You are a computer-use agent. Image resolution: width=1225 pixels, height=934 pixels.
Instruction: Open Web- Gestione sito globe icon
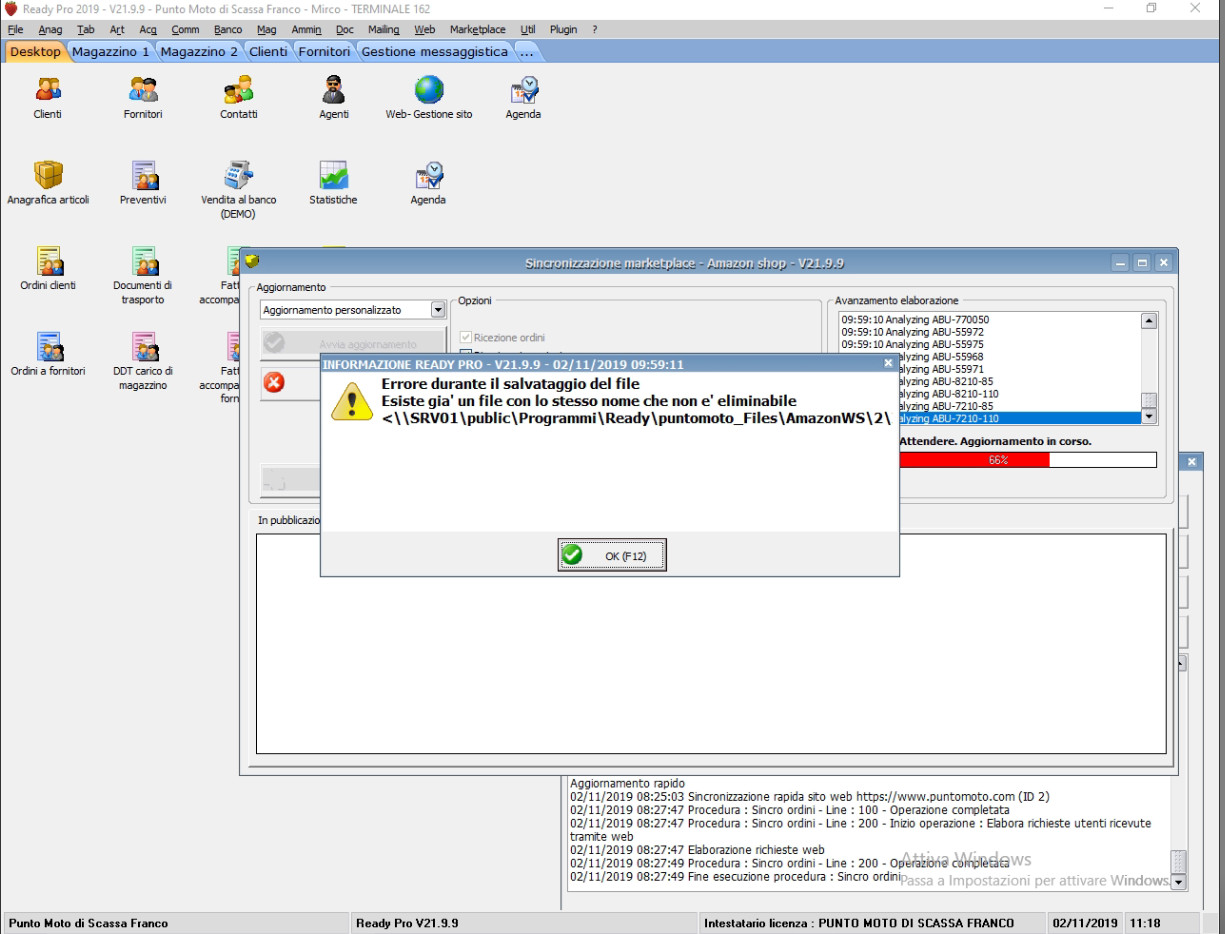(x=429, y=90)
